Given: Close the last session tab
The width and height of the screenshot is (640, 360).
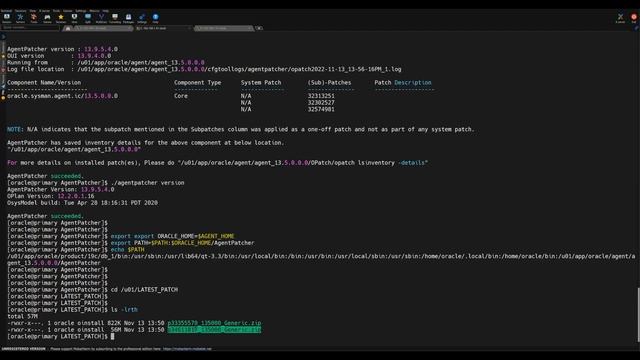Looking at the screenshot, I should (x=250, y=28).
